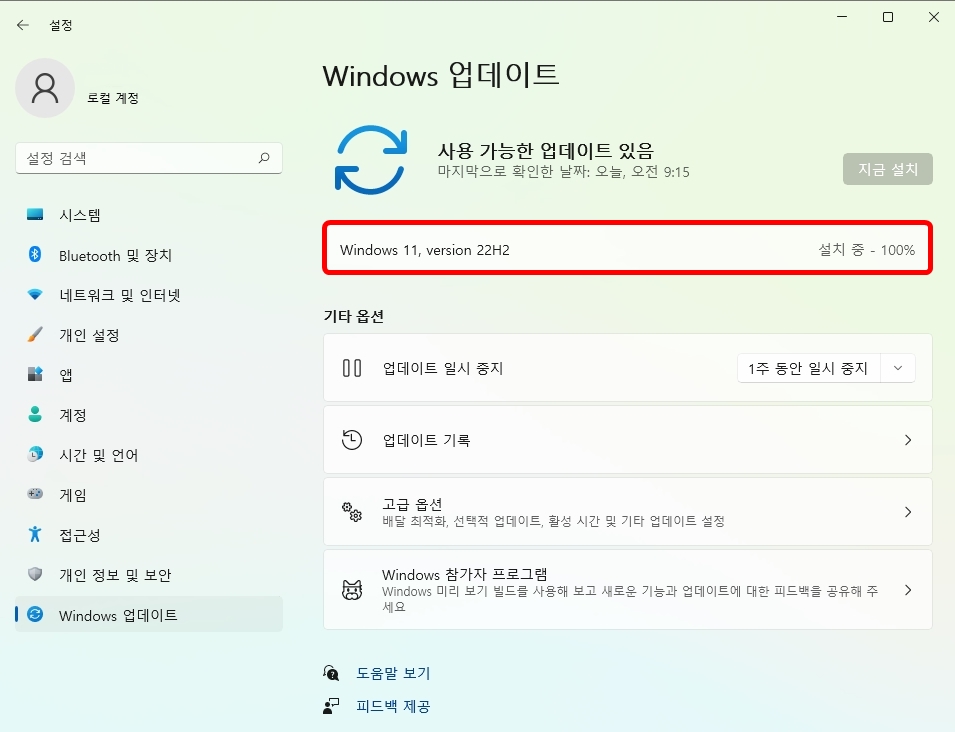Image resolution: width=955 pixels, height=732 pixels.
Task: Click the 계정 person icon
Action: tap(35, 414)
